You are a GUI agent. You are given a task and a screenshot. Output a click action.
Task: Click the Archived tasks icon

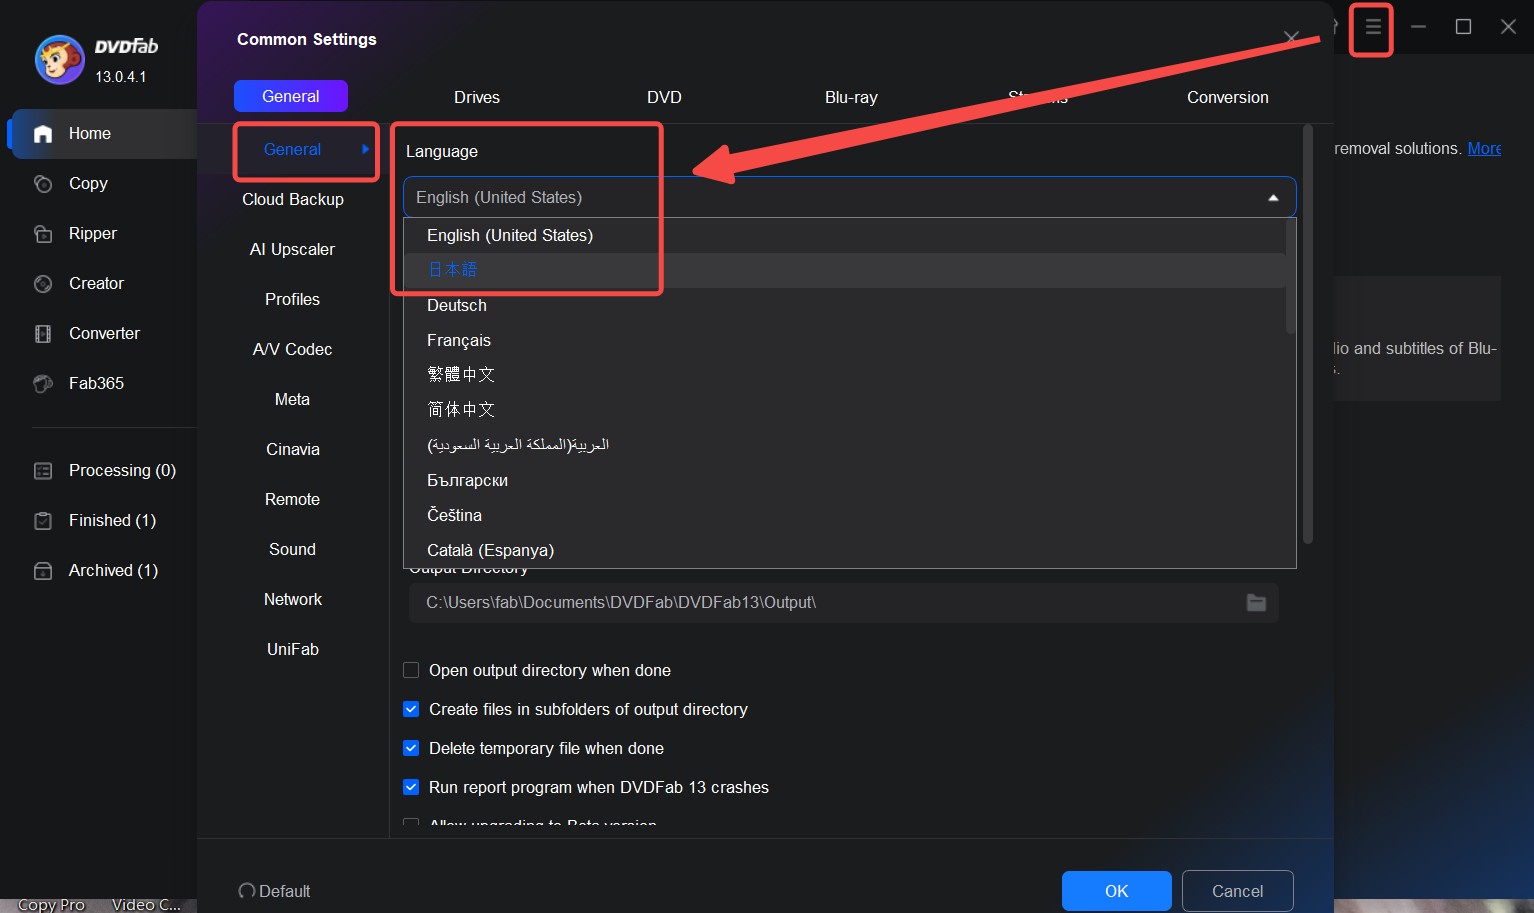43,571
